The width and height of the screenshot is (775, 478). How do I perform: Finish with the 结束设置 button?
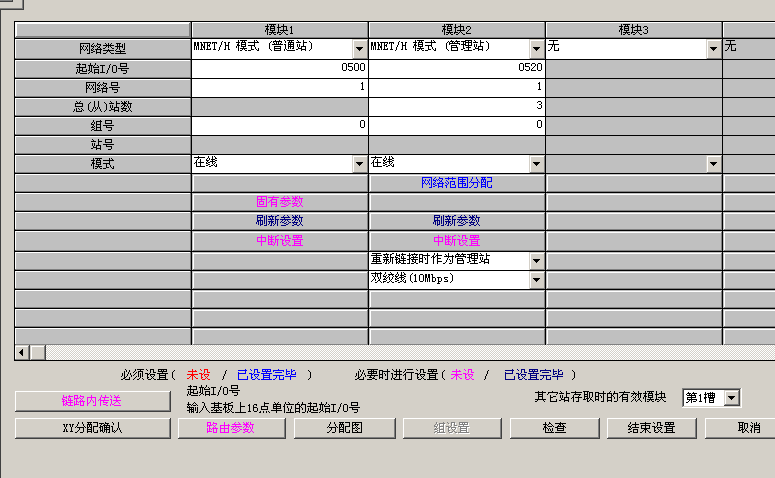[x=650, y=428]
